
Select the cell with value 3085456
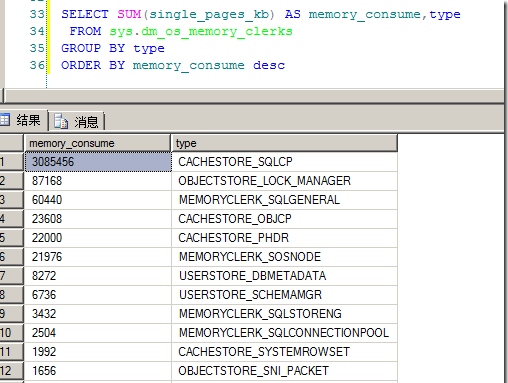[x=98, y=162]
